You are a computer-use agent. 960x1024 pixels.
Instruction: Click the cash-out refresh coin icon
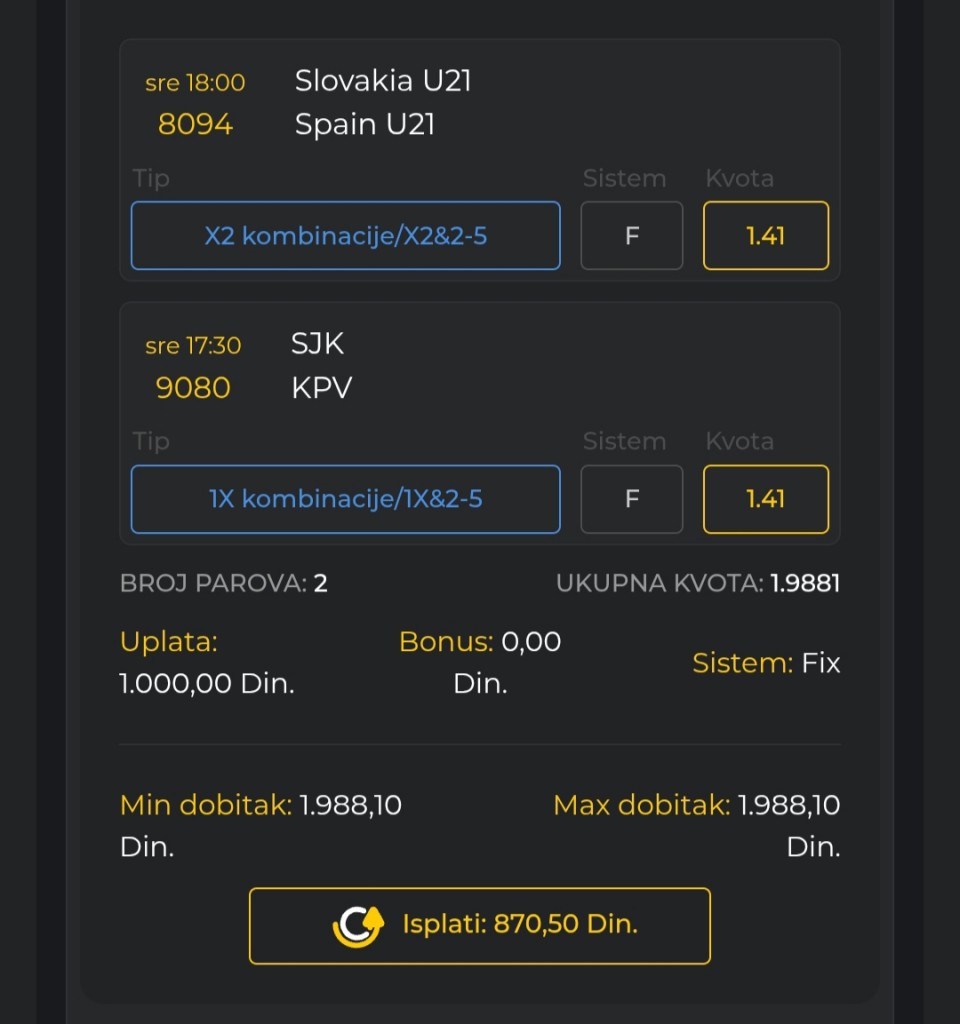pyautogui.click(x=358, y=925)
